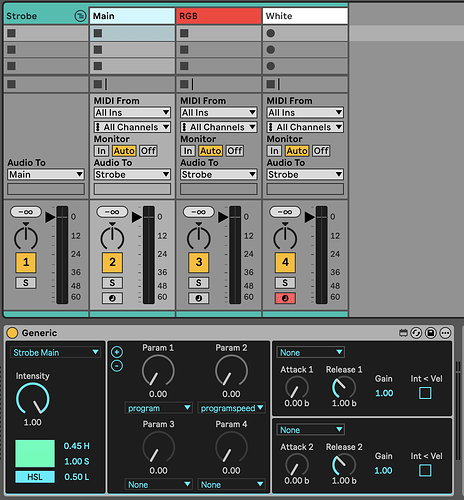Image resolution: width=464 pixels, height=500 pixels.
Task: Set Main track monitor to In
Action: pos(101,151)
